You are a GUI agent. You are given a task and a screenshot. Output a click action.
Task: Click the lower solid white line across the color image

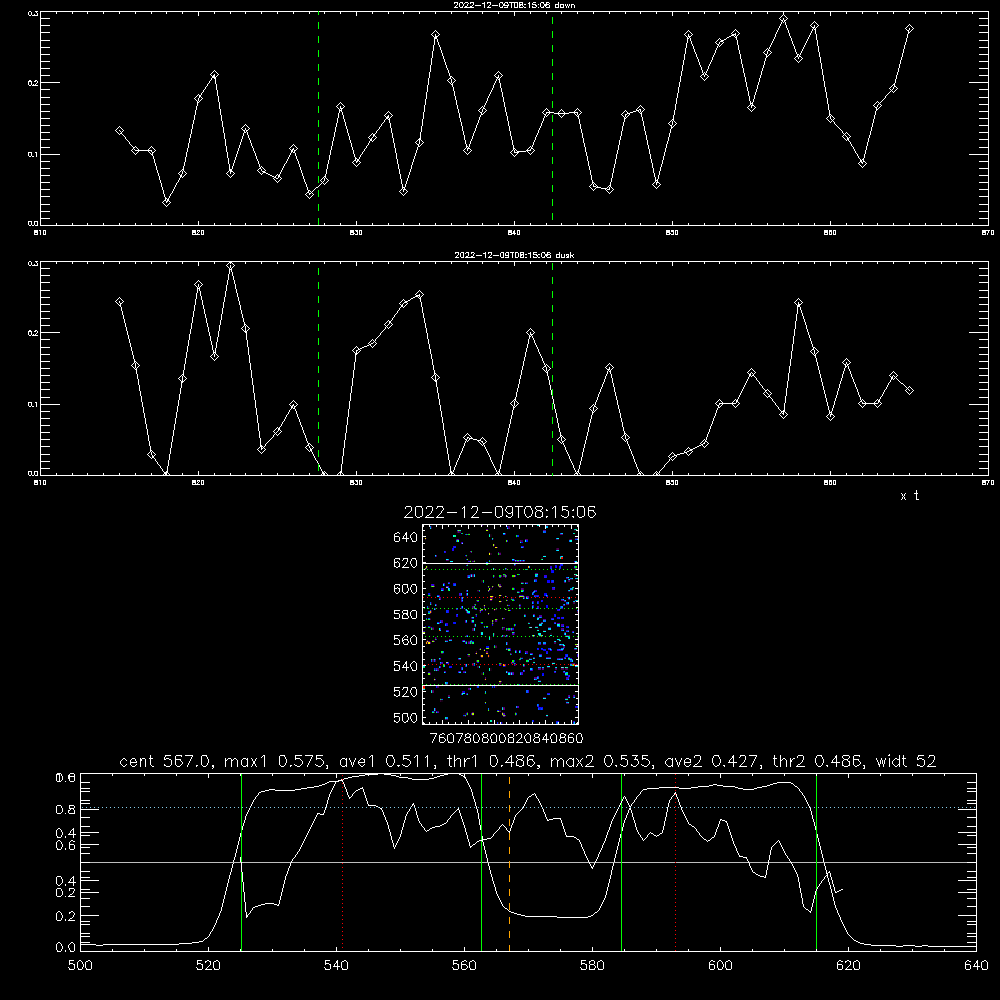coord(500,685)
